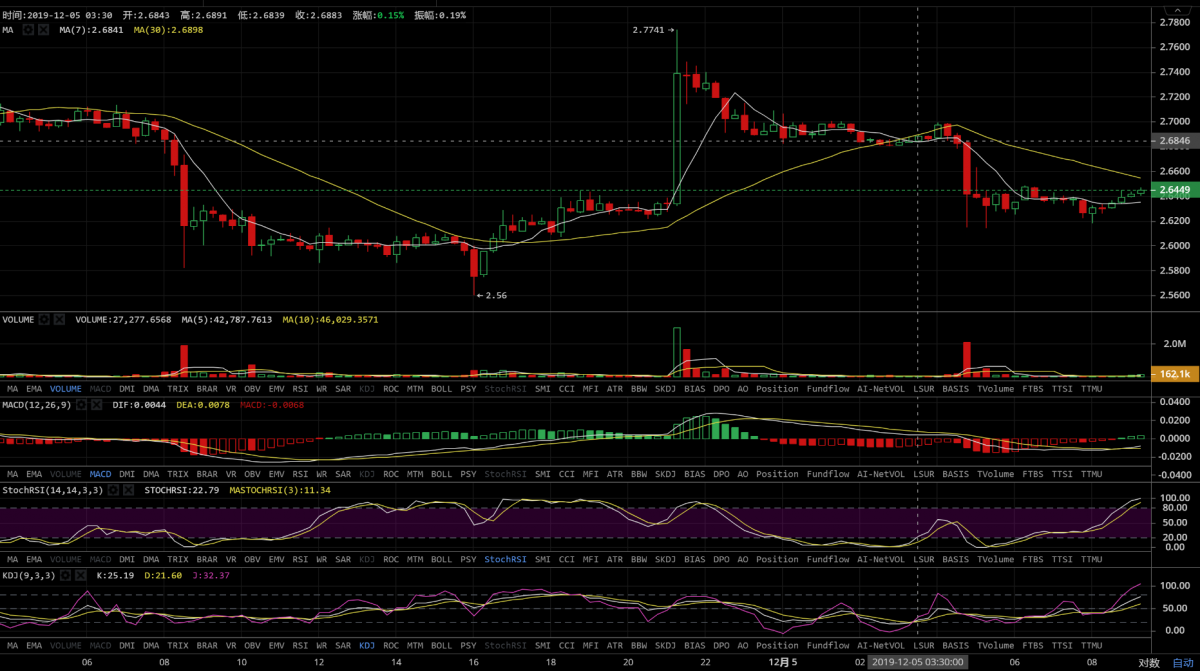Remove the MA indicator with X icon
Viewport: 1200px width, 671px height.
tap(44, 30)
